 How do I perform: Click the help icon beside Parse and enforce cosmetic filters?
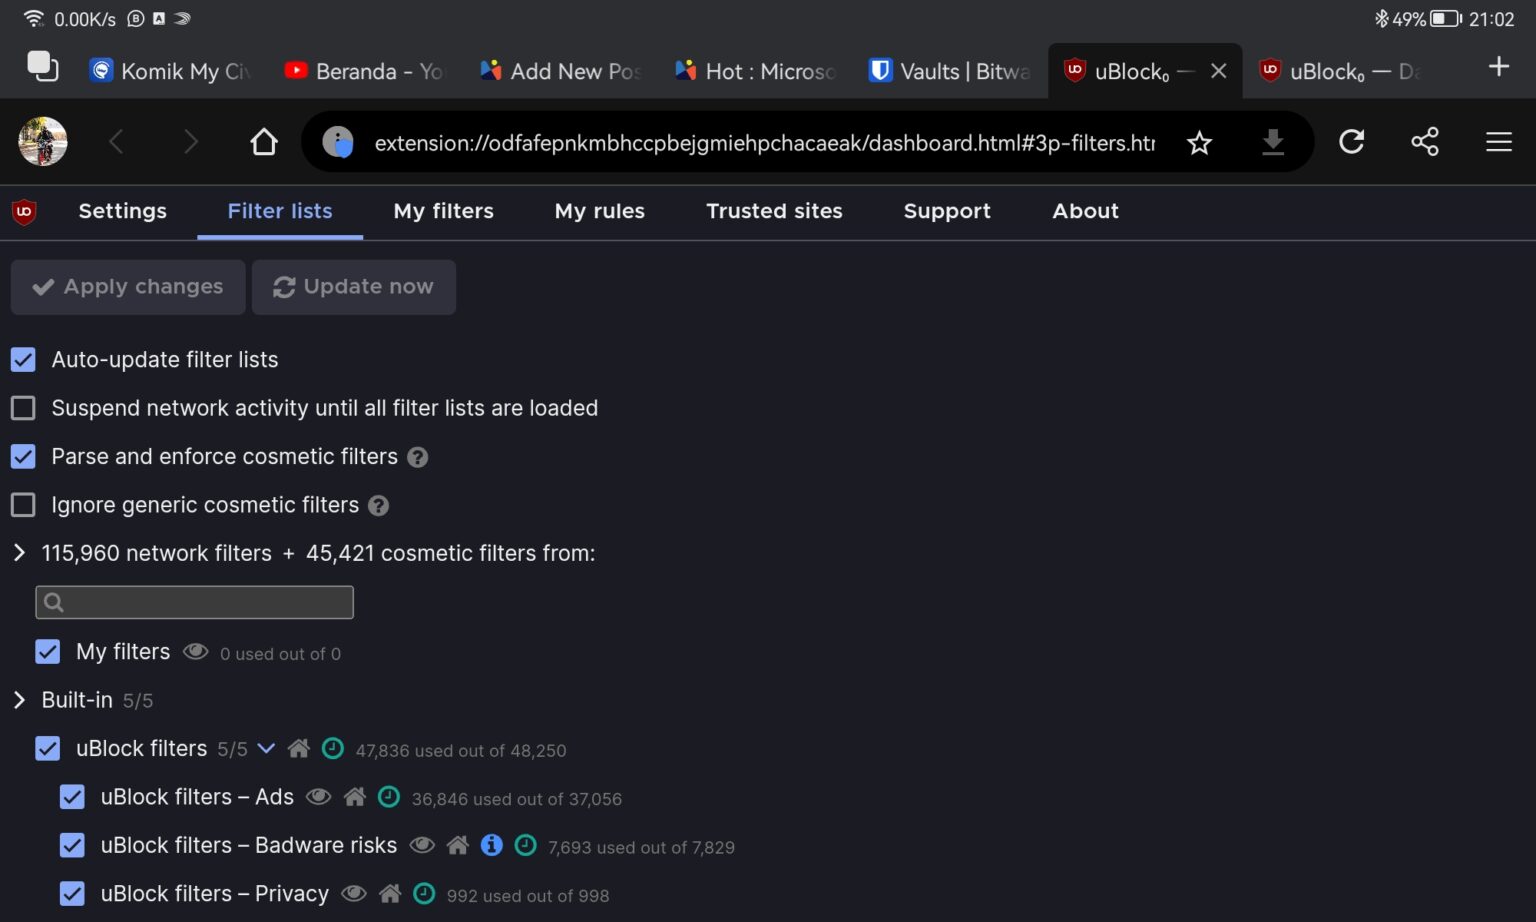point(418,457)
